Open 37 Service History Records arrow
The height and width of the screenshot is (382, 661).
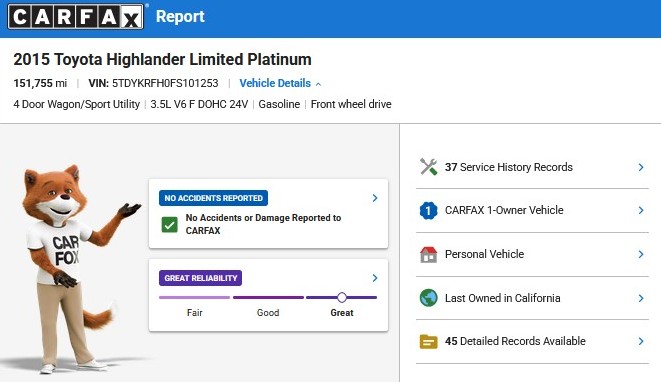641,167
